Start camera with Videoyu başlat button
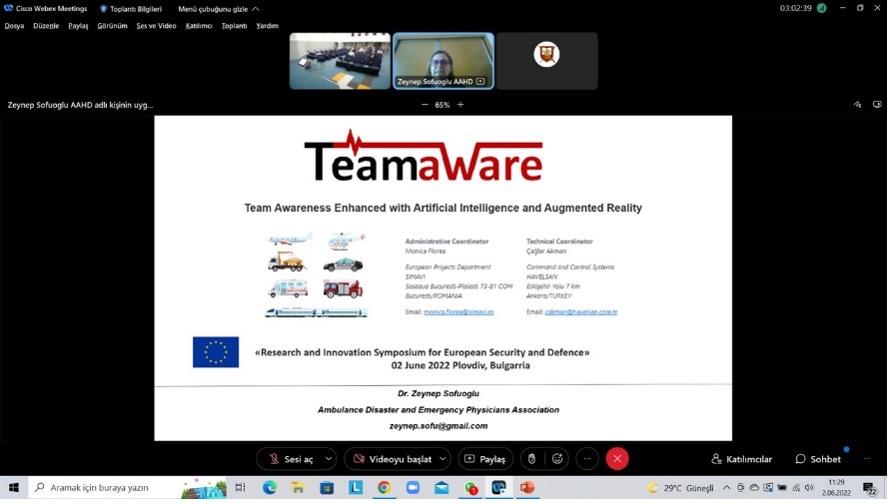Viewport: 892px width, 504px height. 392,459
